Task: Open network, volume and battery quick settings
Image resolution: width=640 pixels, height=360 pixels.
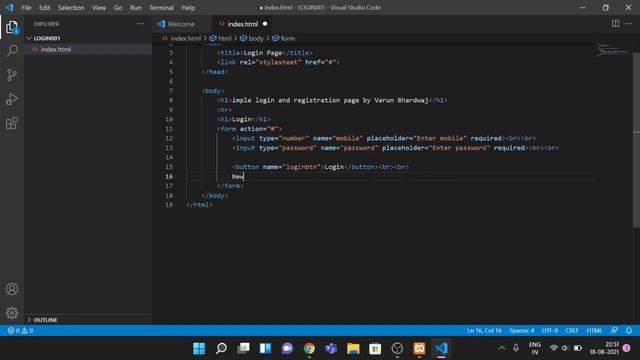Action: 566,348
